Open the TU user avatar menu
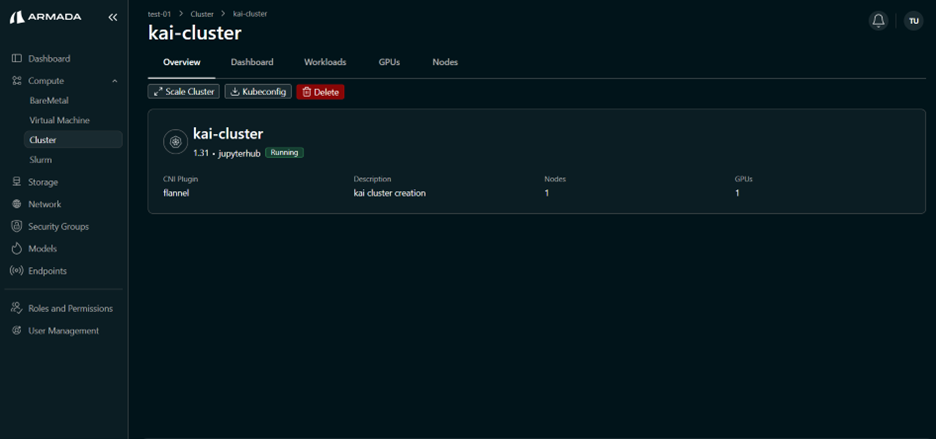936x439 pixels. tap(913, 20)
